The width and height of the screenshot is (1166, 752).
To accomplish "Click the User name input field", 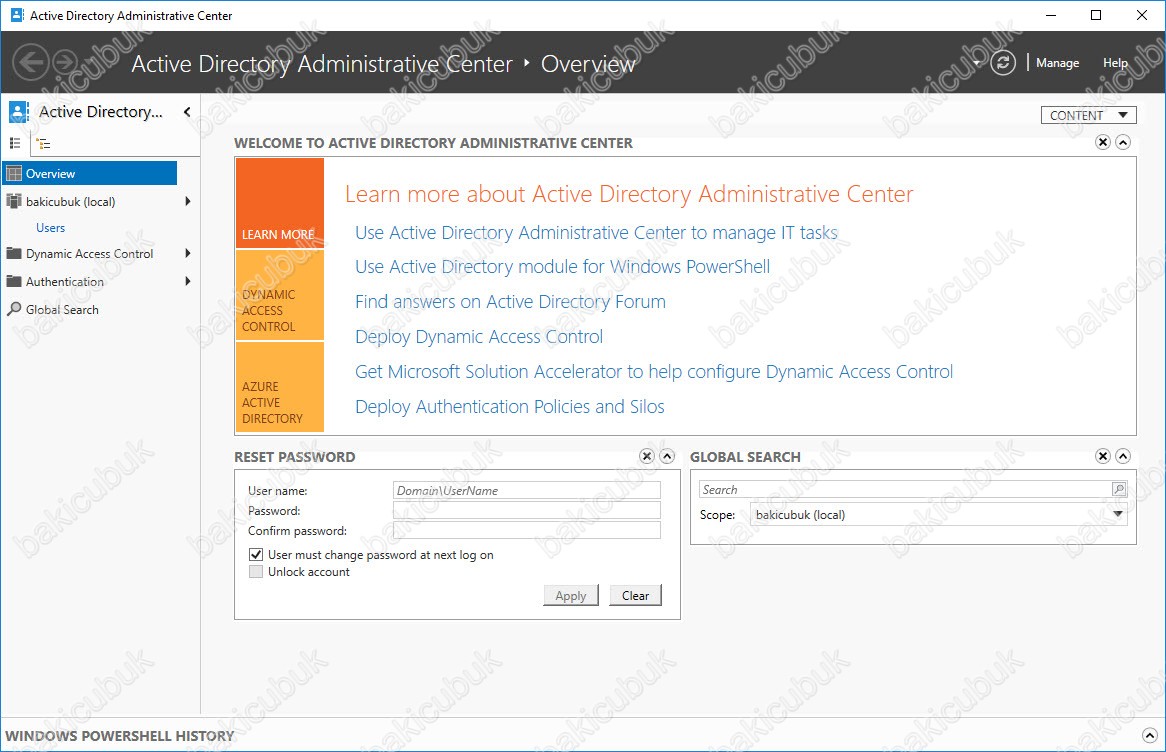I will 526,490.
